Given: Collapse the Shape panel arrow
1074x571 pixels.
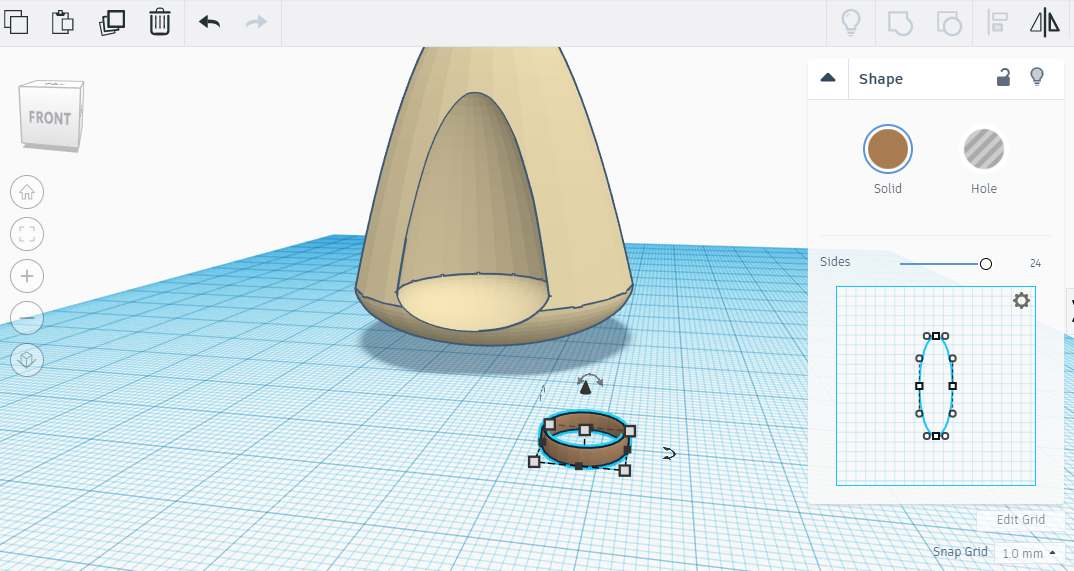Looking at the screenshot, I should pyautogui.click(x=827, y=78).
